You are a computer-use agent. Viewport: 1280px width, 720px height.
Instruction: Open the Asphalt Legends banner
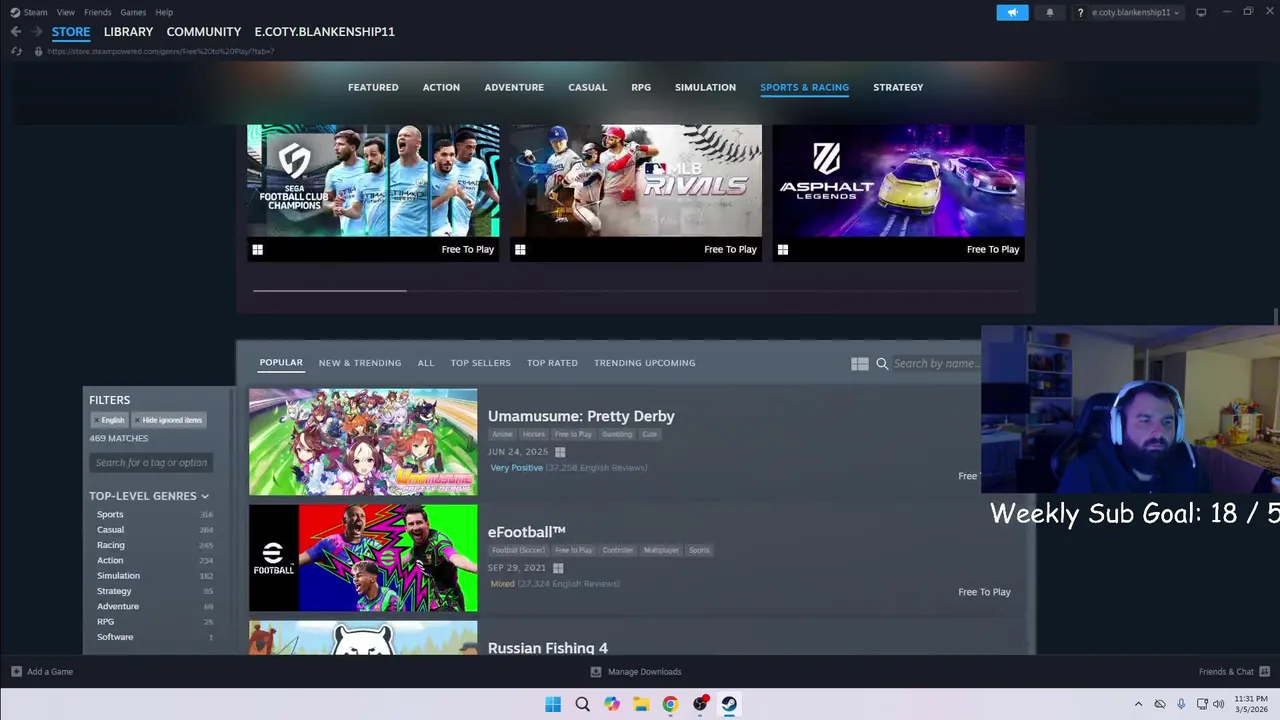tap(898, 181)
